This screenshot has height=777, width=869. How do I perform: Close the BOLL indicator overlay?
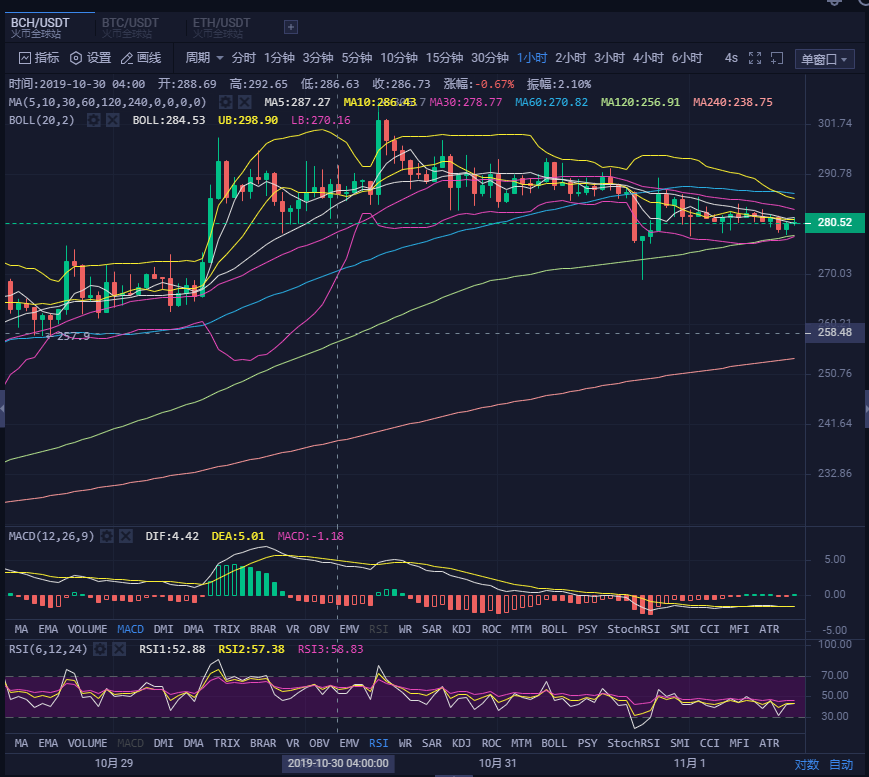(x=113, y=120)
